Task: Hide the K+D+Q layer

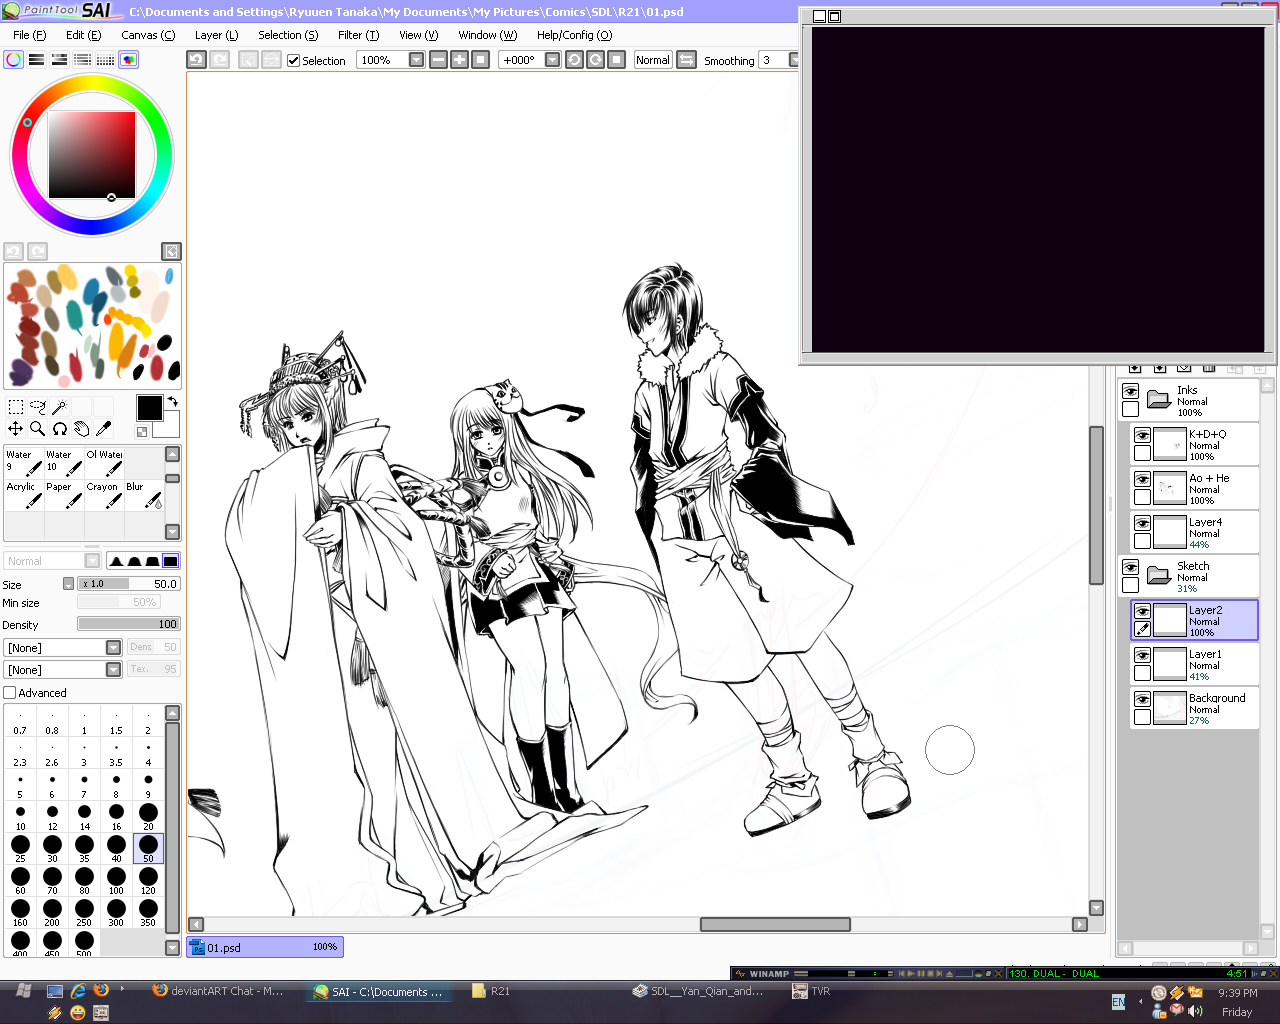Action: [x=1142, y=435]
